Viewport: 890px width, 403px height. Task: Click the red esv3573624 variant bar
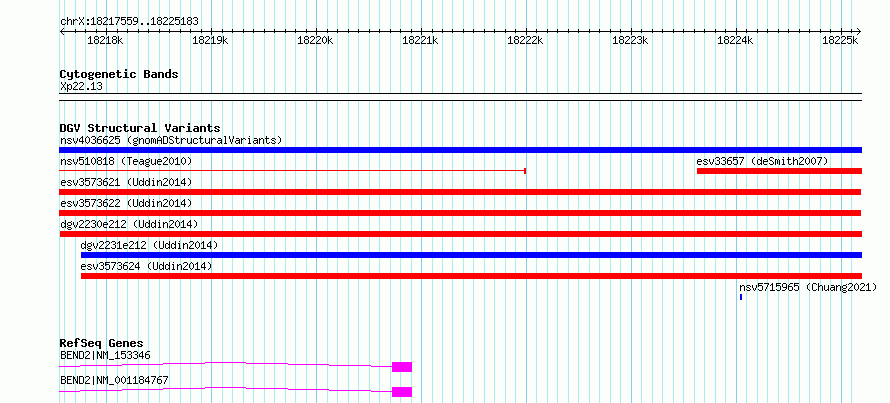tap(471, 276)
